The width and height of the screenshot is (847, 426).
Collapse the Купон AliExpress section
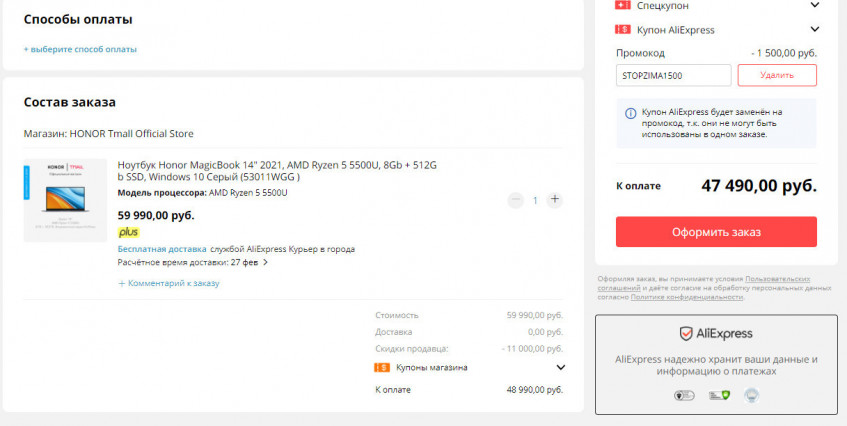pos(814,30)
